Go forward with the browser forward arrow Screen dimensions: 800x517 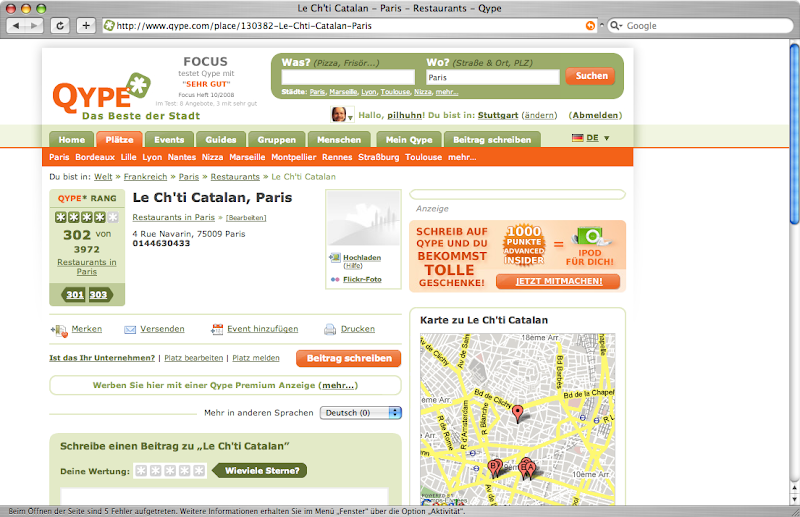(34, 26)
